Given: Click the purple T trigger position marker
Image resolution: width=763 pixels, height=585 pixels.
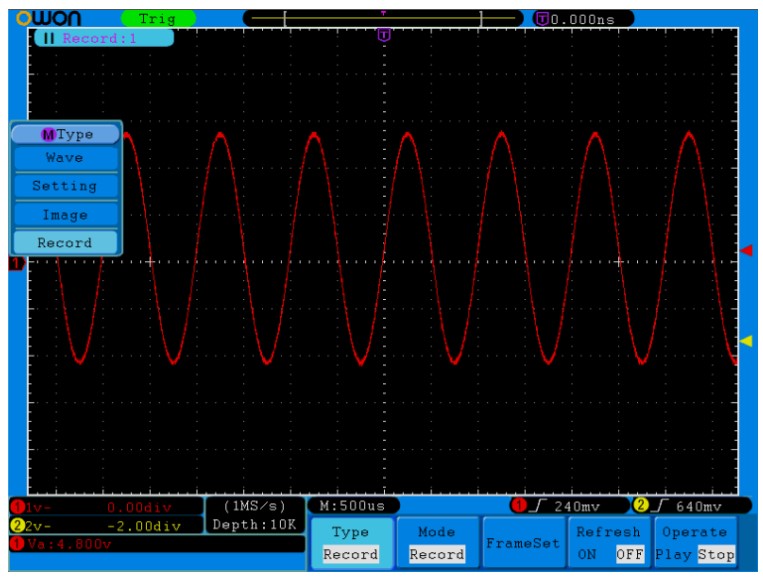Looking at the screenshot, I should click(x=384, y=35).
